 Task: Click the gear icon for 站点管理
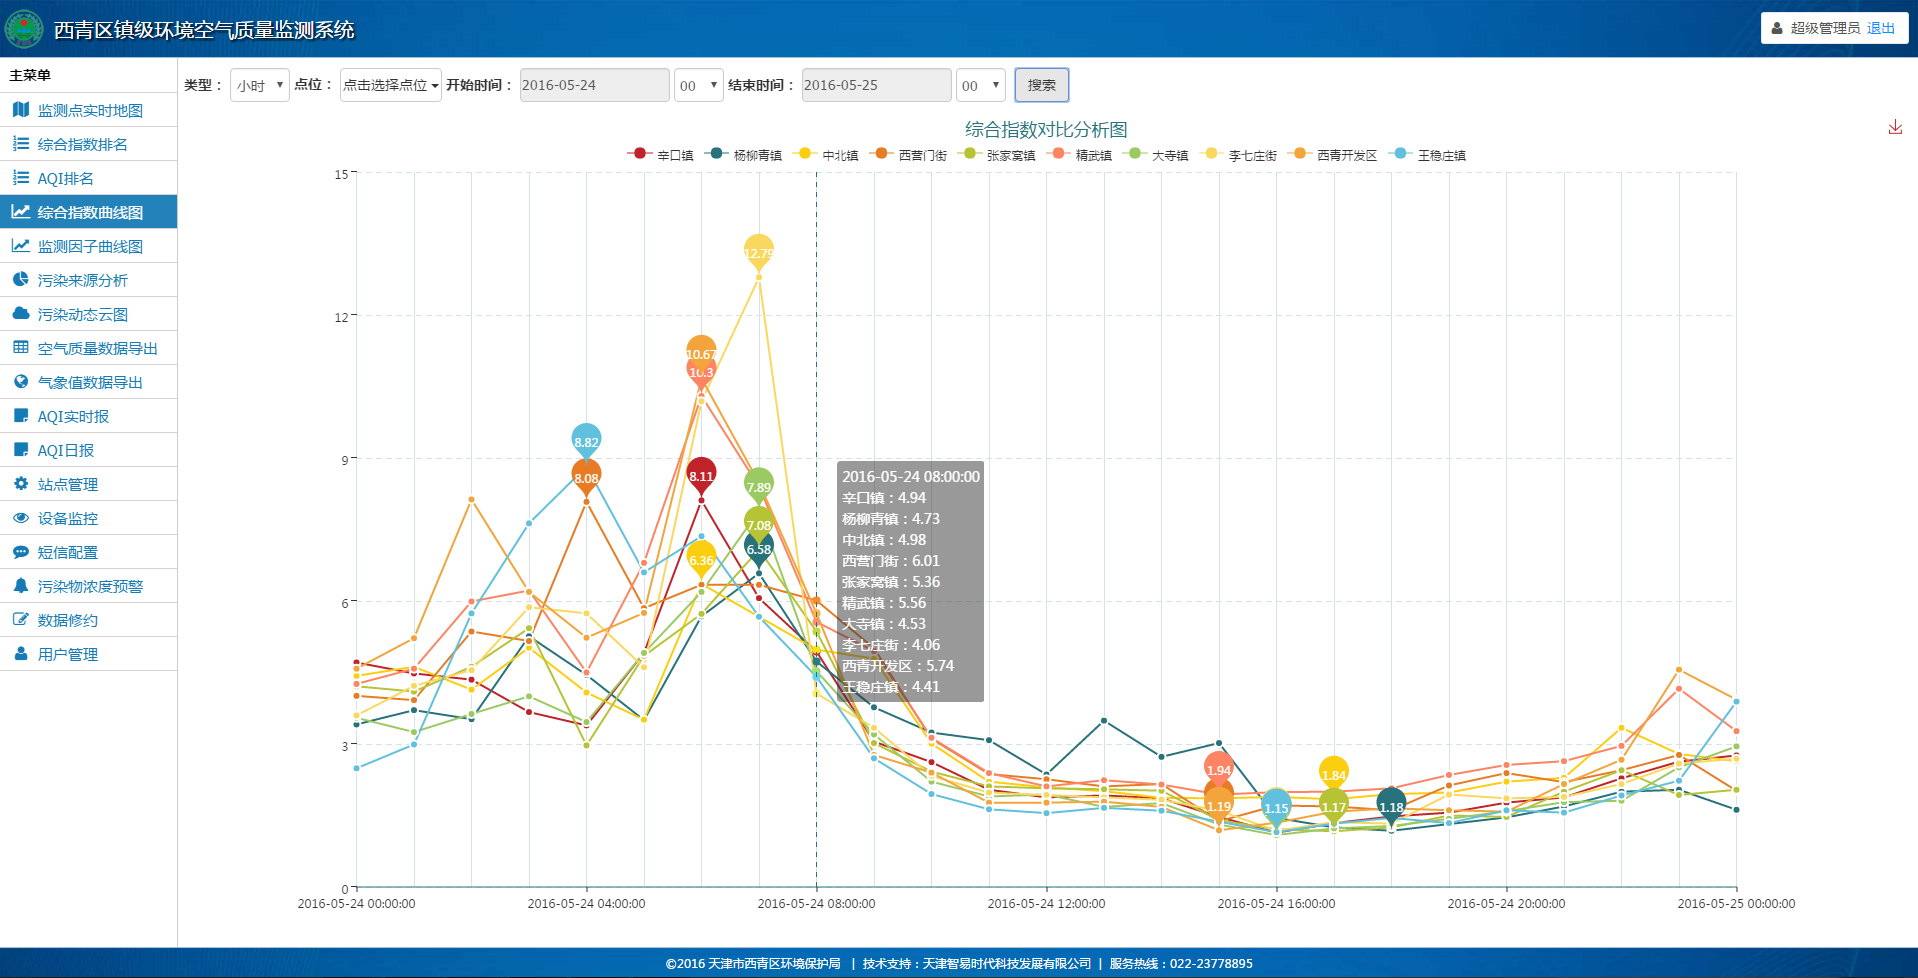(20, 484)
